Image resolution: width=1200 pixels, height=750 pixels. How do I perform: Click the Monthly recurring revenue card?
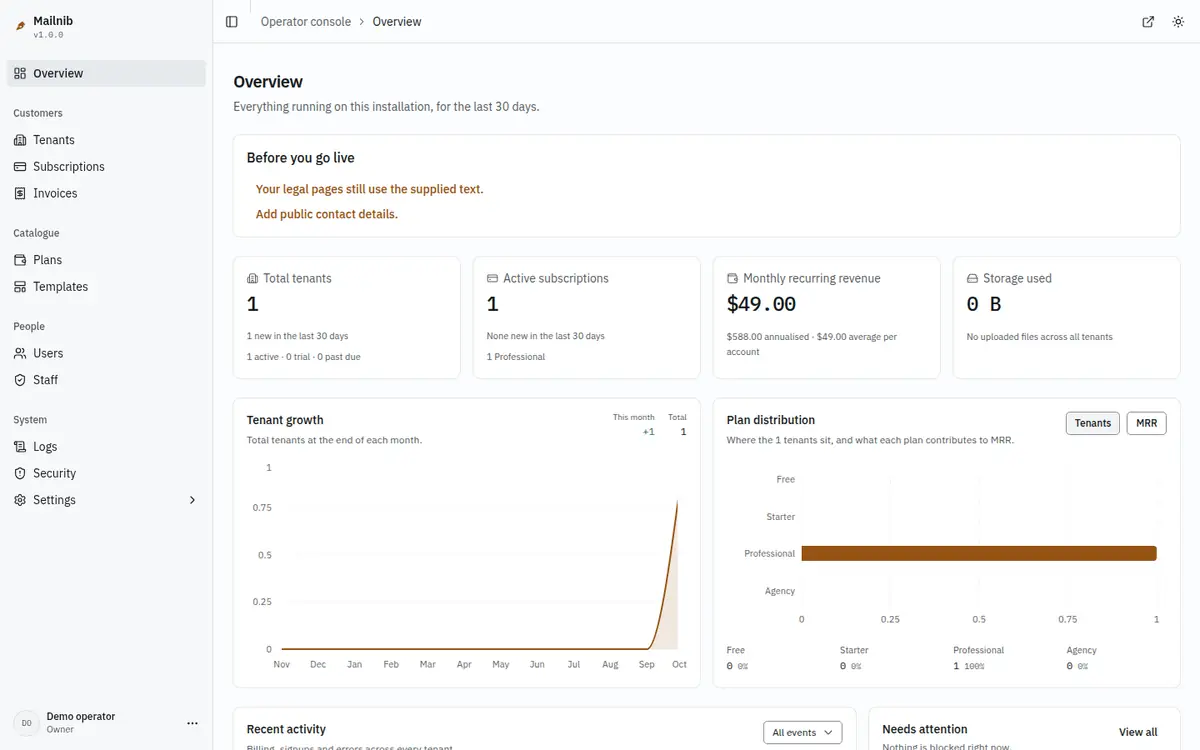827,318
